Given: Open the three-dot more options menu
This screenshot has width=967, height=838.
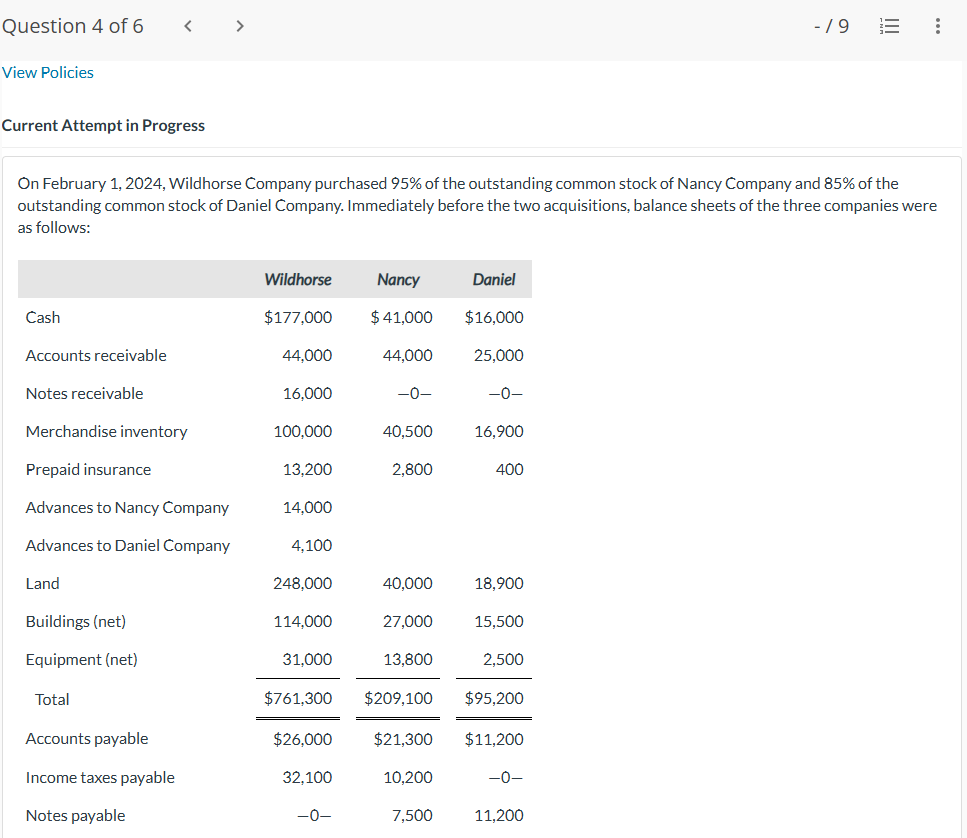Looking at the screenshot, I should 937,26.
